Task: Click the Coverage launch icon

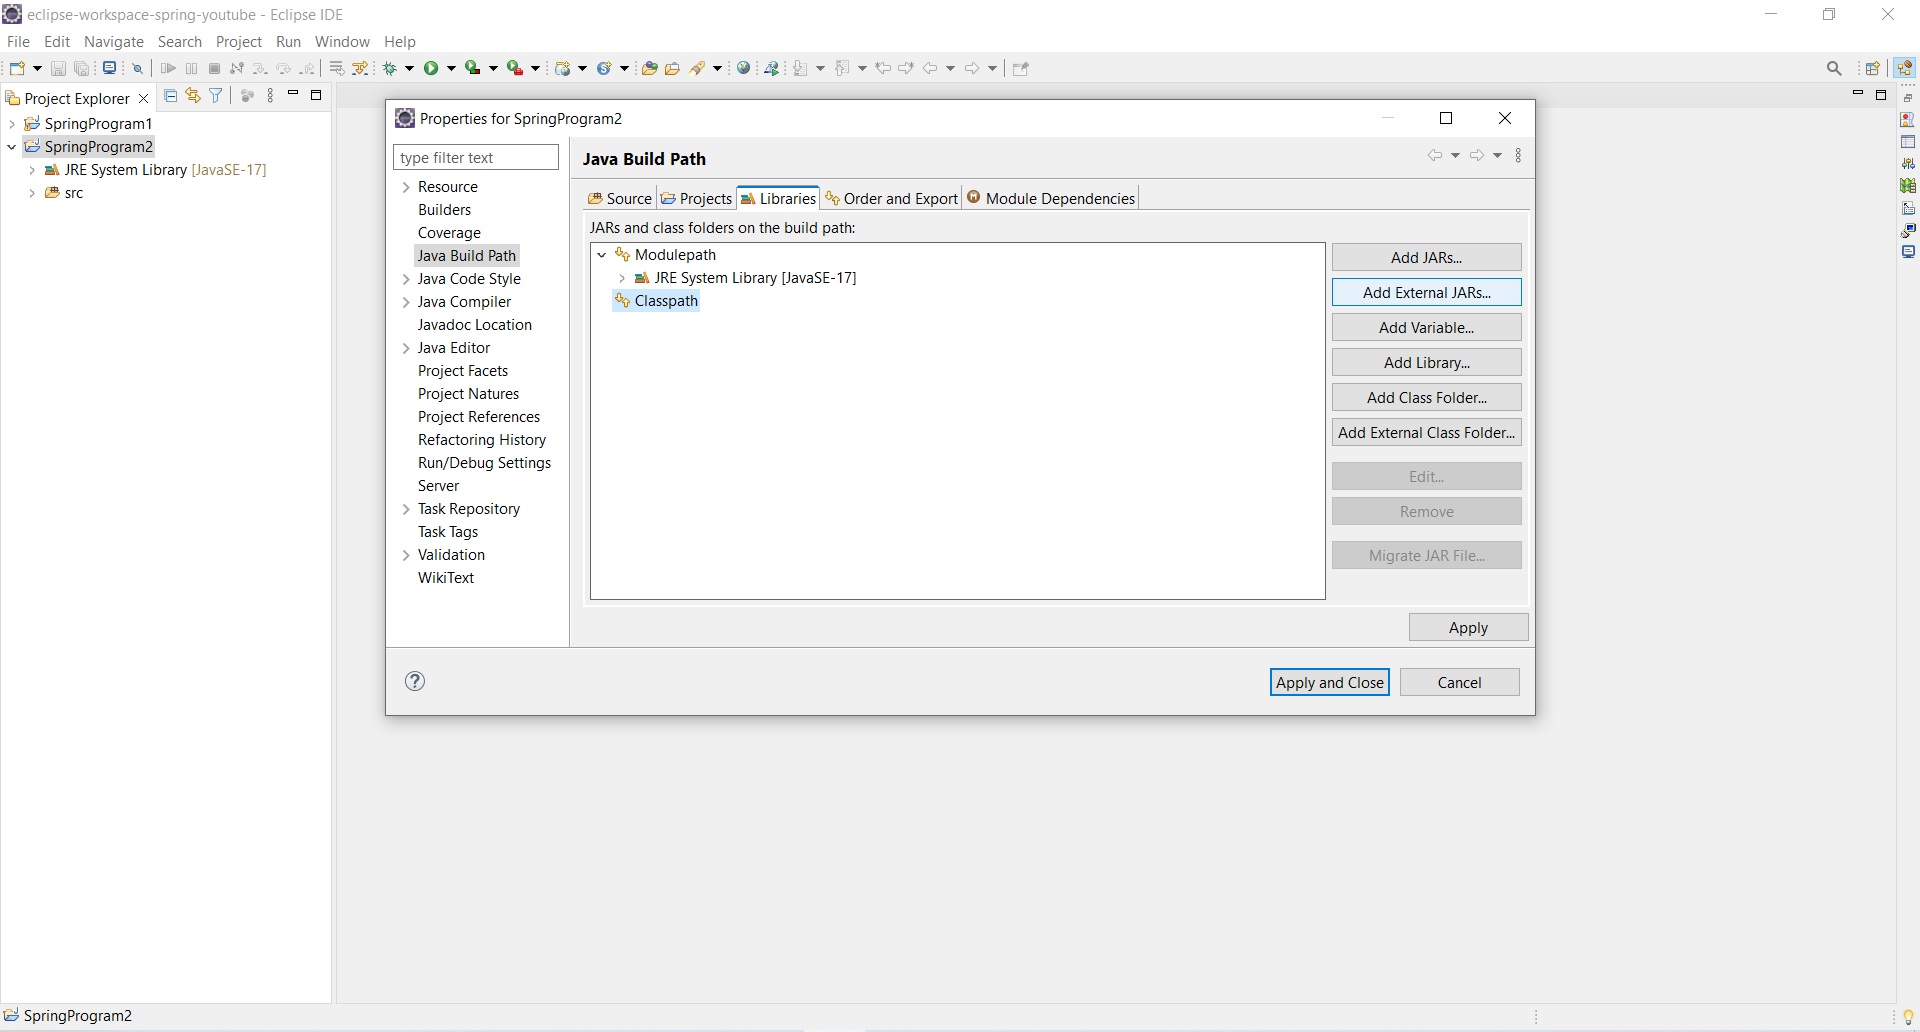Action: 474,68
